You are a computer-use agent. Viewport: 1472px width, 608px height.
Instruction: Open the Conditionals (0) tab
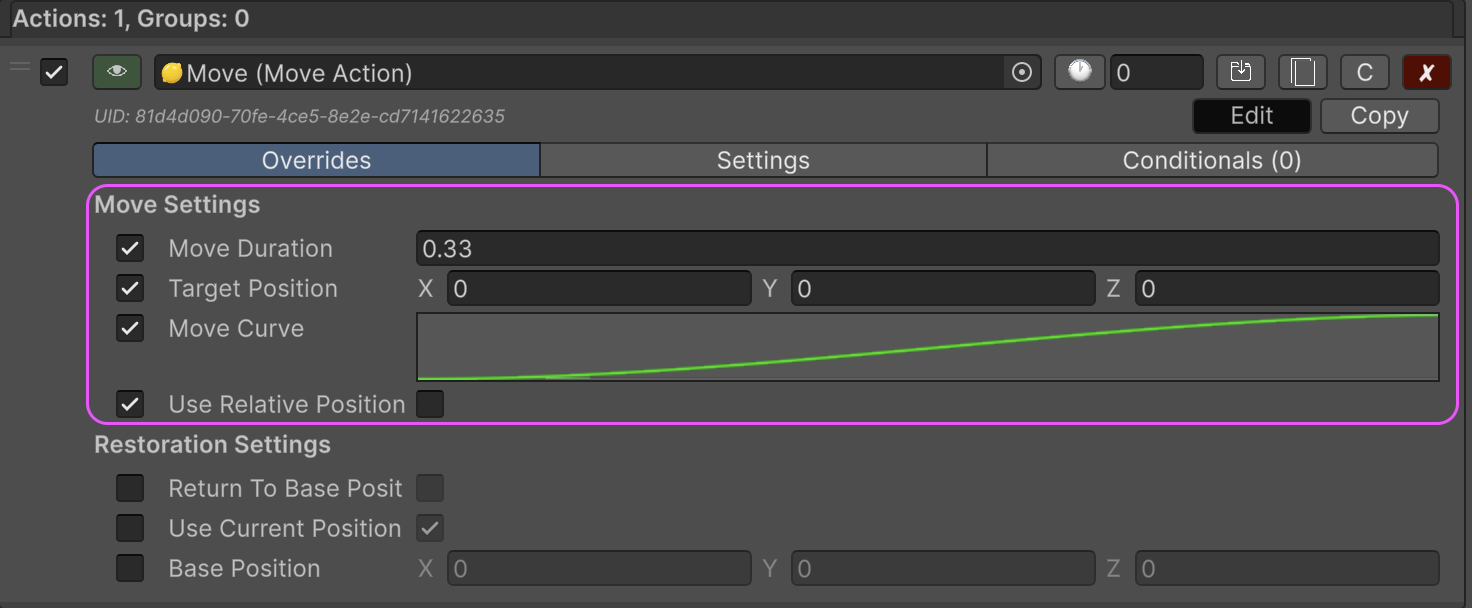pyautogui.click(x=1211, y=160)
